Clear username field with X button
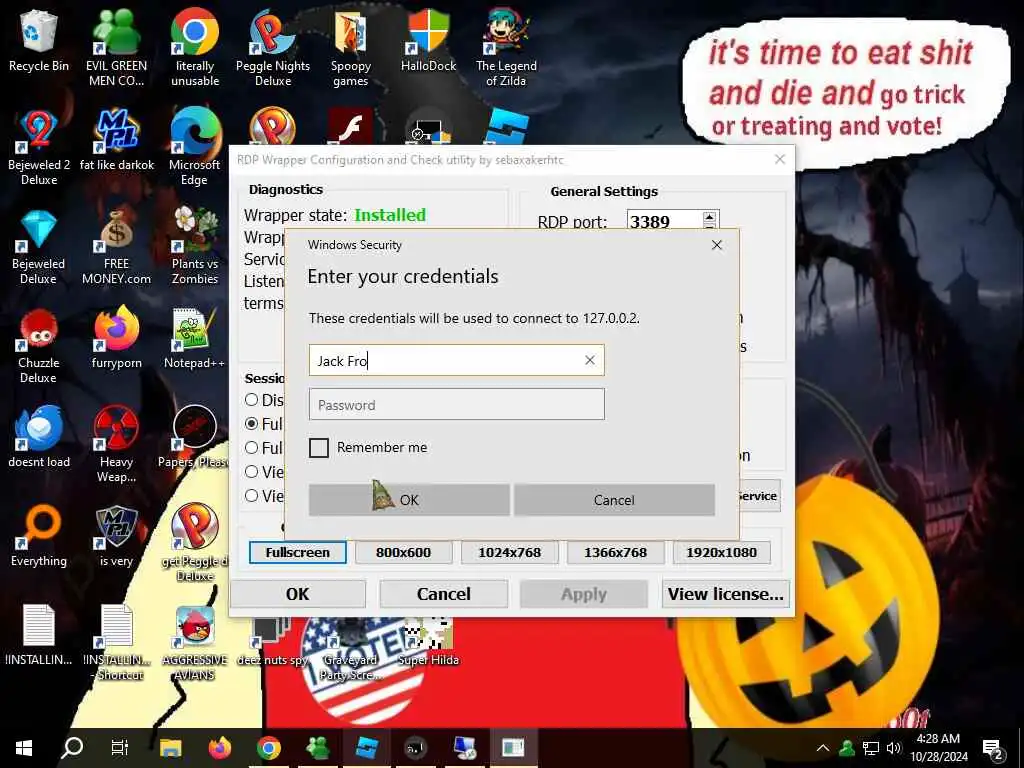 [590, 360]
